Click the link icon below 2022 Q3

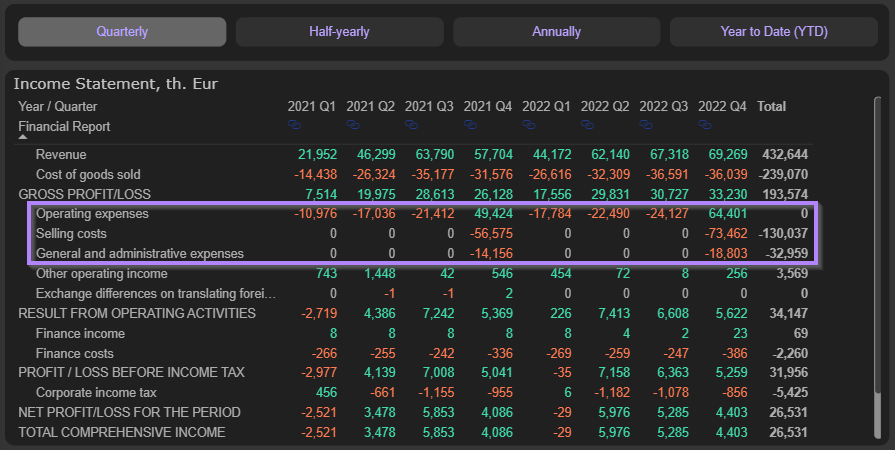tap(647, 125)
